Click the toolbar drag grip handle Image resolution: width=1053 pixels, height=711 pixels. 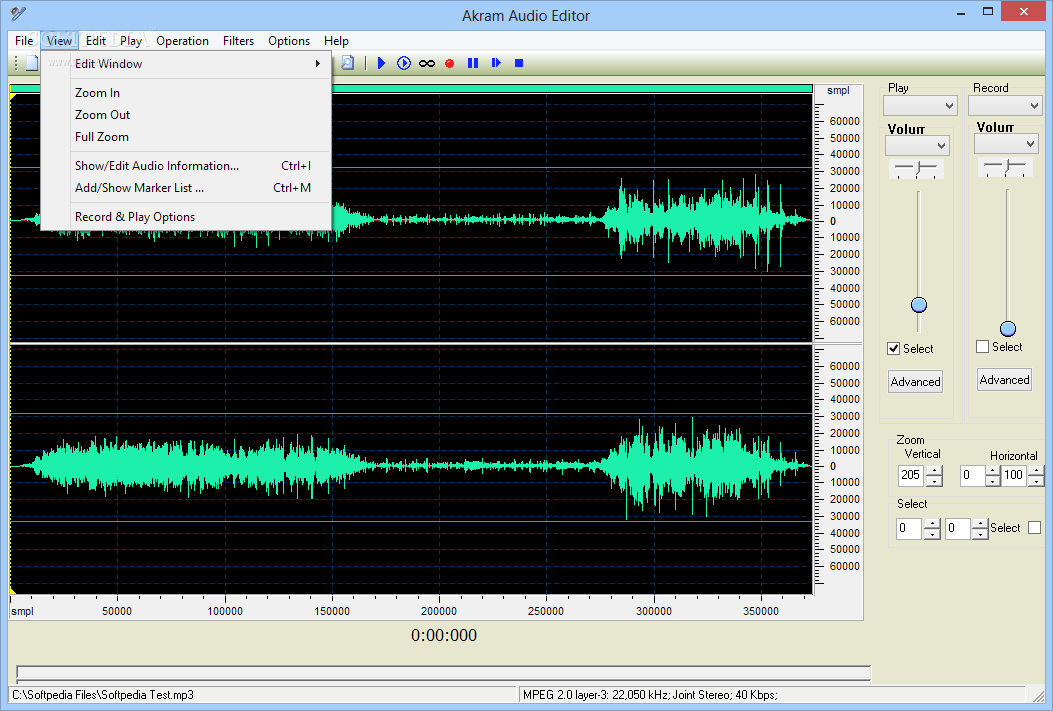(x=16, y=63)
